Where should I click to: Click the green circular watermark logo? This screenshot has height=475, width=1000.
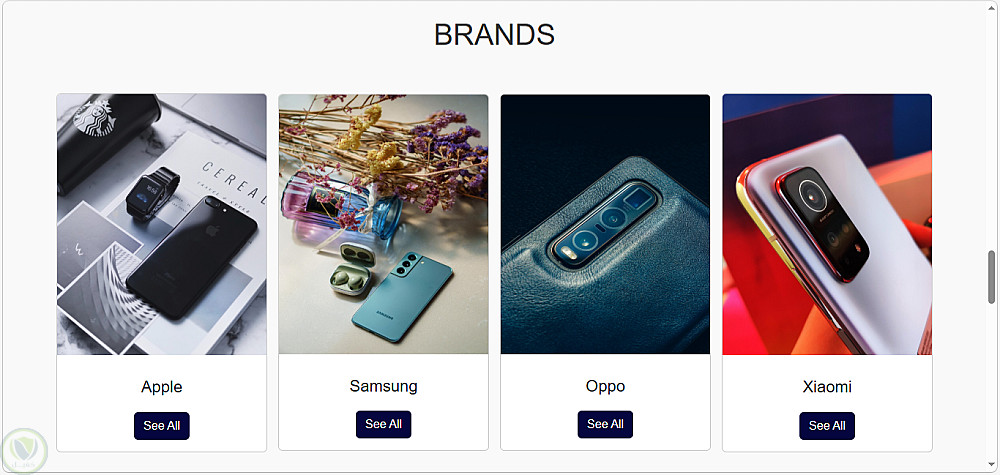(x=24, y=451)
